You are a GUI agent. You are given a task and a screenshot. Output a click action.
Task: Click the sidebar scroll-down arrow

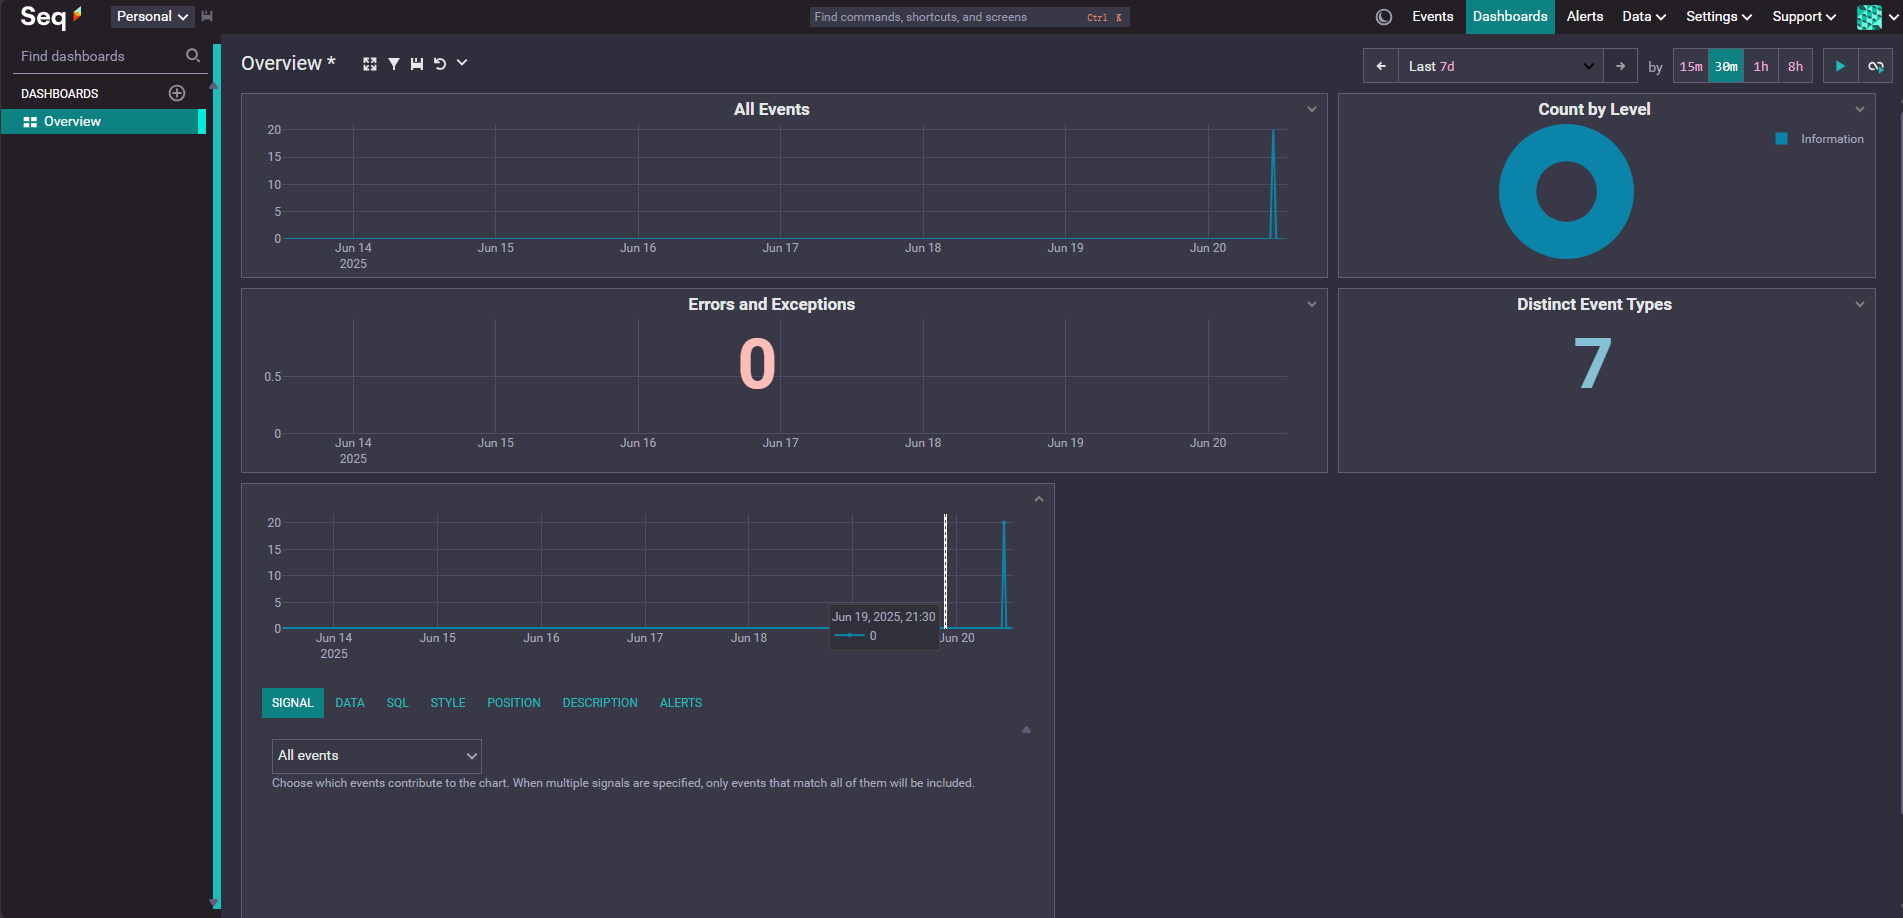click(x=213, y=902)
